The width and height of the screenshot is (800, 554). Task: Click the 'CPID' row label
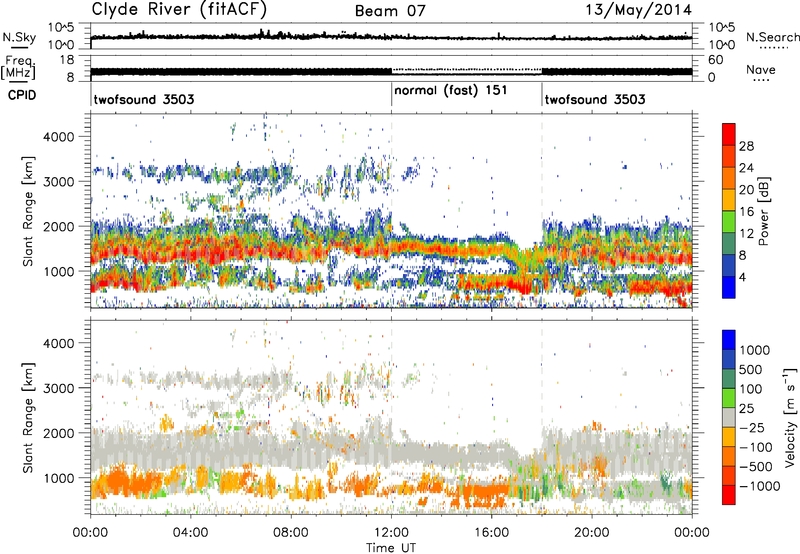point(22,95)
